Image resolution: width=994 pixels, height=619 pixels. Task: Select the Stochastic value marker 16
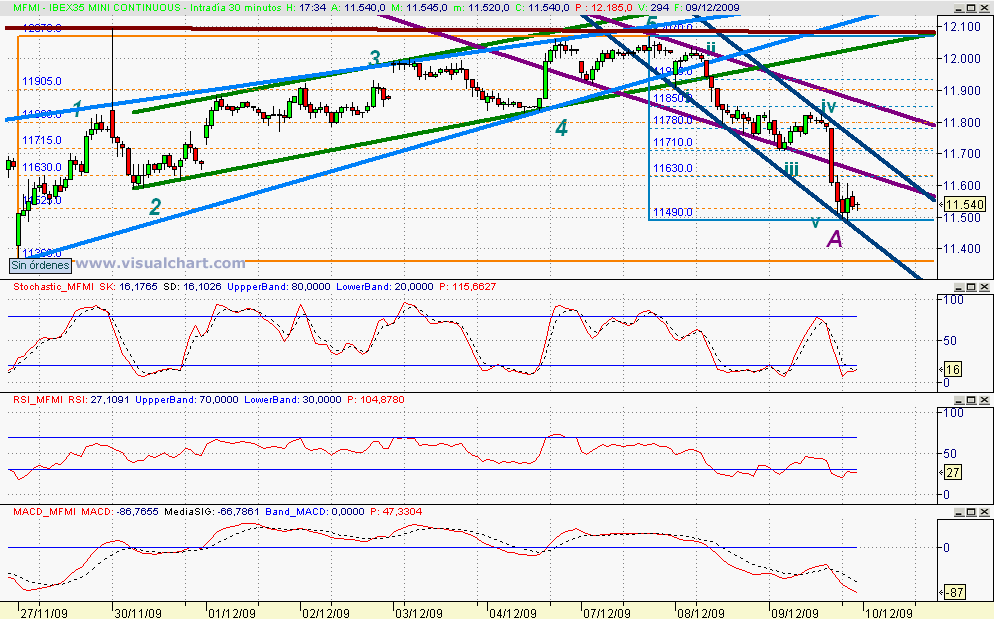tap(953, 369)
